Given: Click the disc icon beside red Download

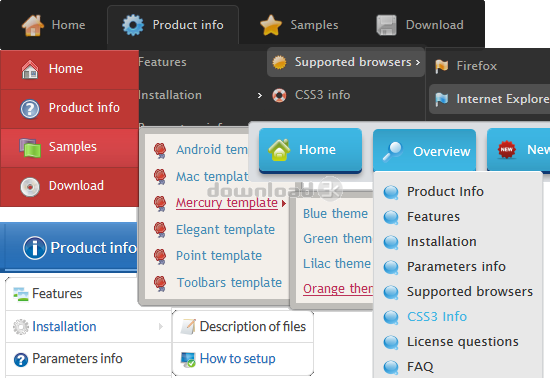Looking at the screenshot, I should click(30, 187).
